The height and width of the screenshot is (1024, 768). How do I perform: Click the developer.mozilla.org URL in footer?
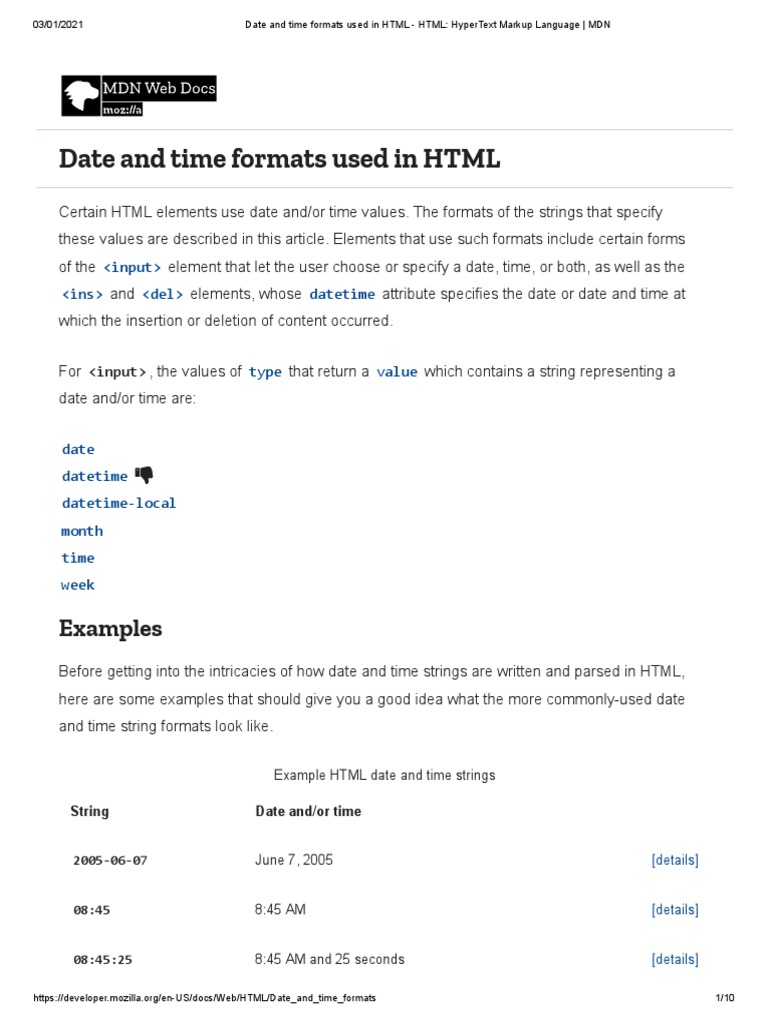(x=204, y=998)
